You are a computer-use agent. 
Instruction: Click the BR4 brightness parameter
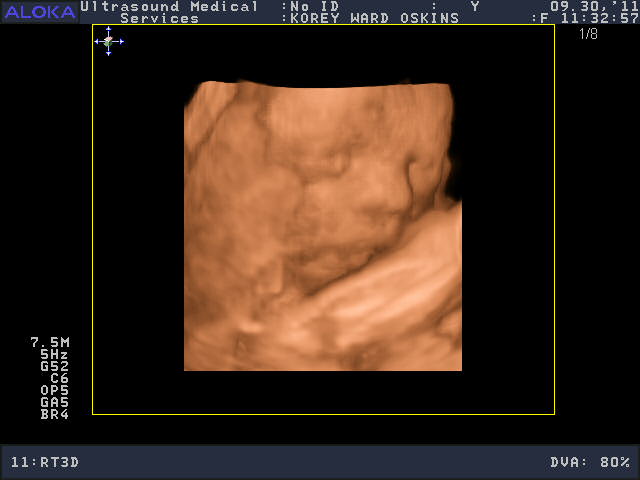55,414
